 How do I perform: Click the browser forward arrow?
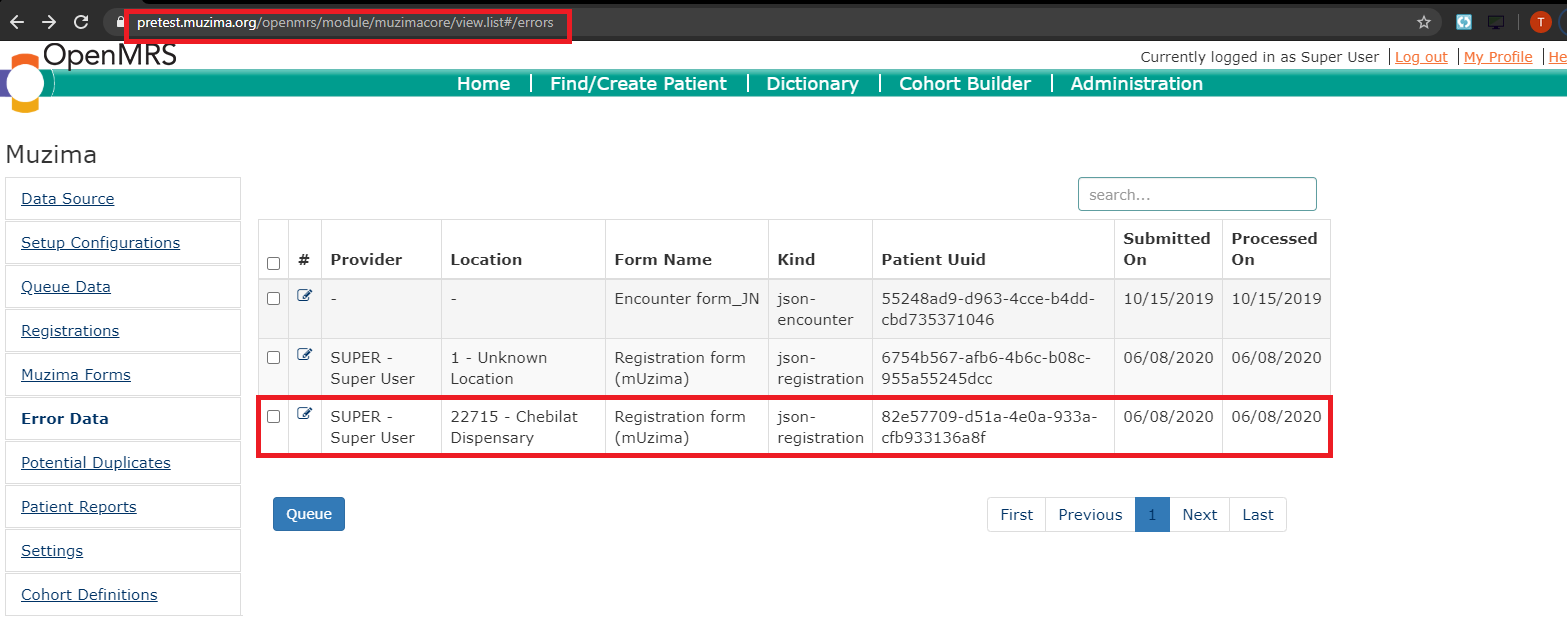49,22
